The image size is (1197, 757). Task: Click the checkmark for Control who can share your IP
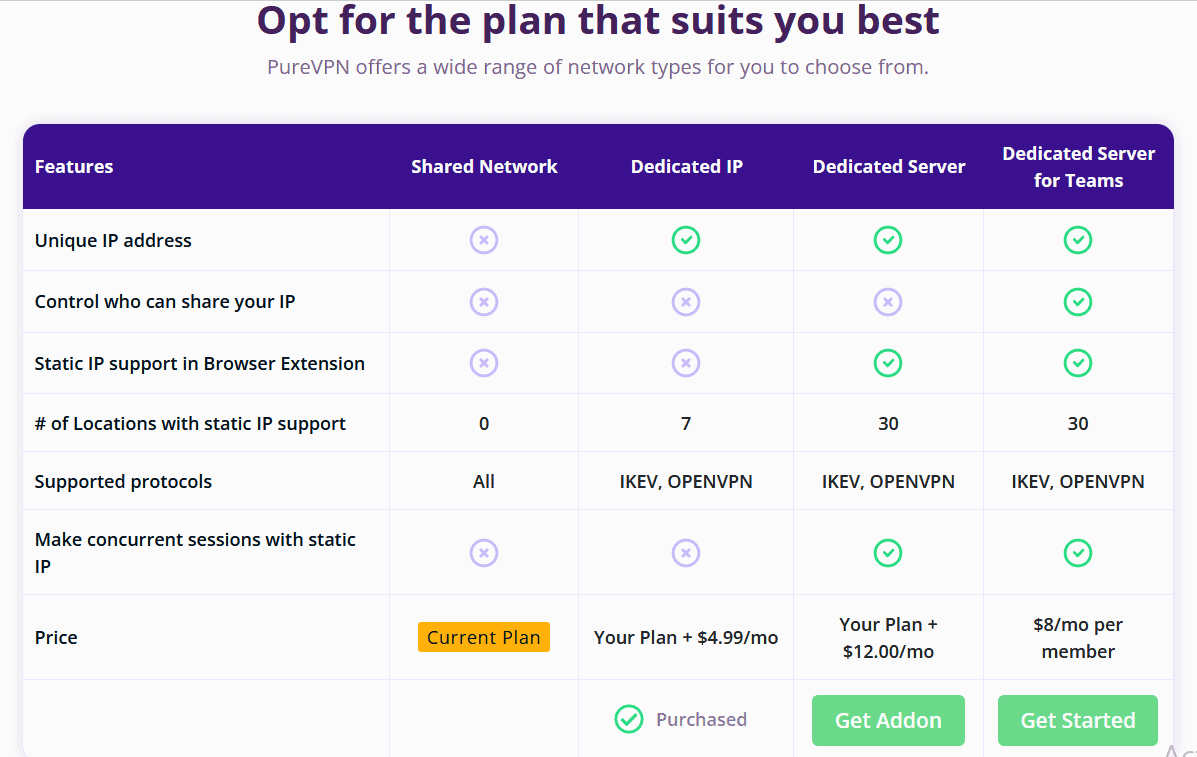click(x=1078, y=301)
